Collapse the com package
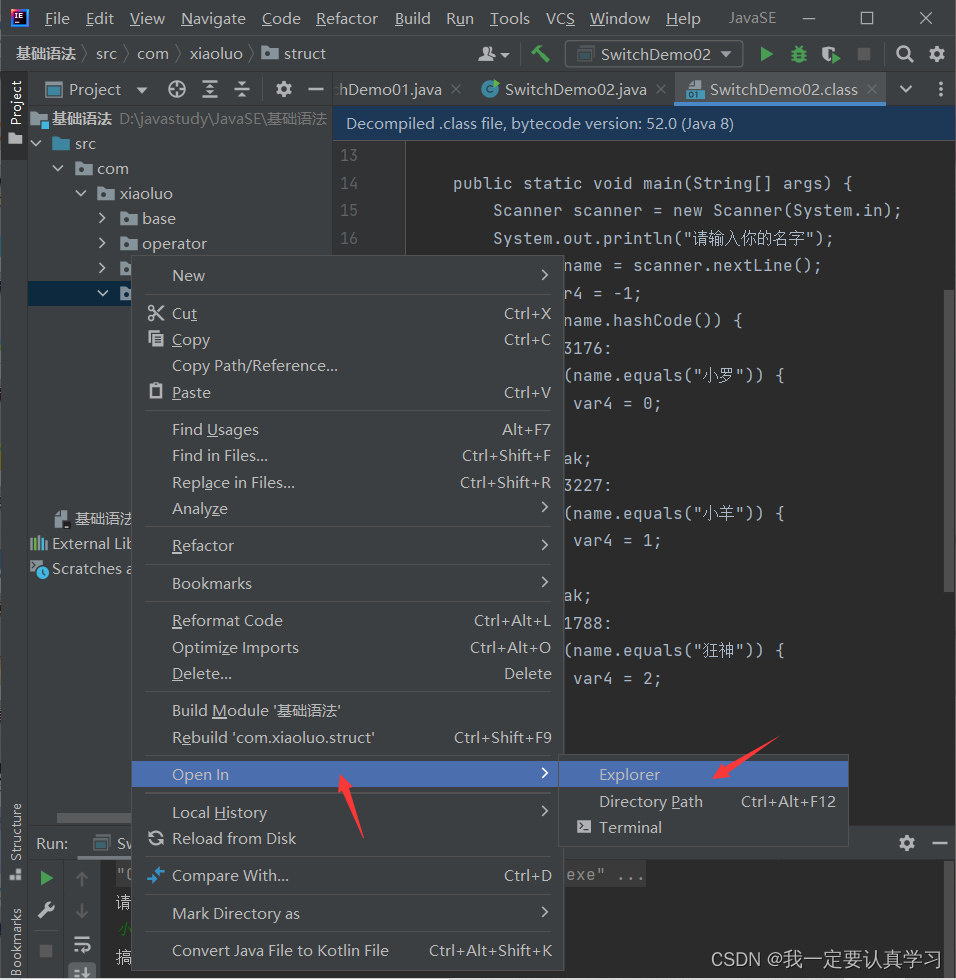Image resolution: width=956 pixels, height=980 pixels. point(58,169)
